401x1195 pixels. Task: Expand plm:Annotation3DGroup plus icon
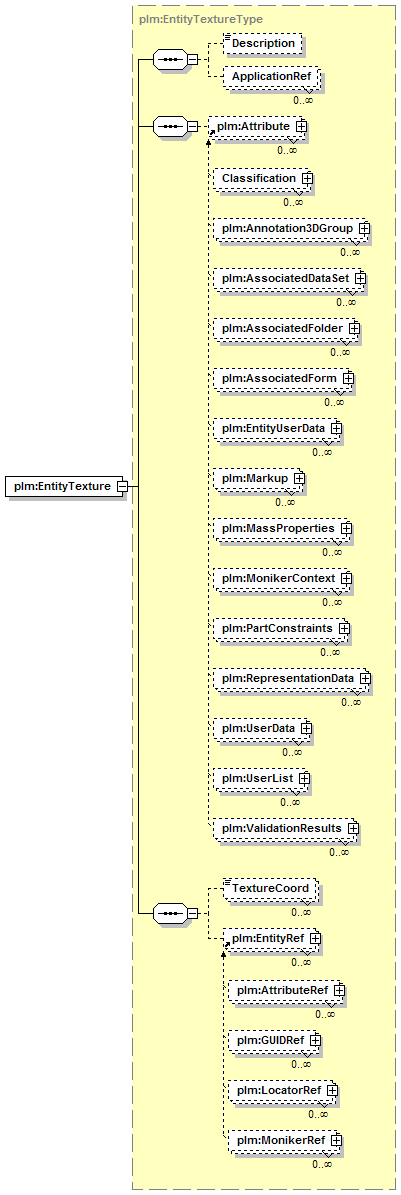pyautogui.click(x=364, y=228)
